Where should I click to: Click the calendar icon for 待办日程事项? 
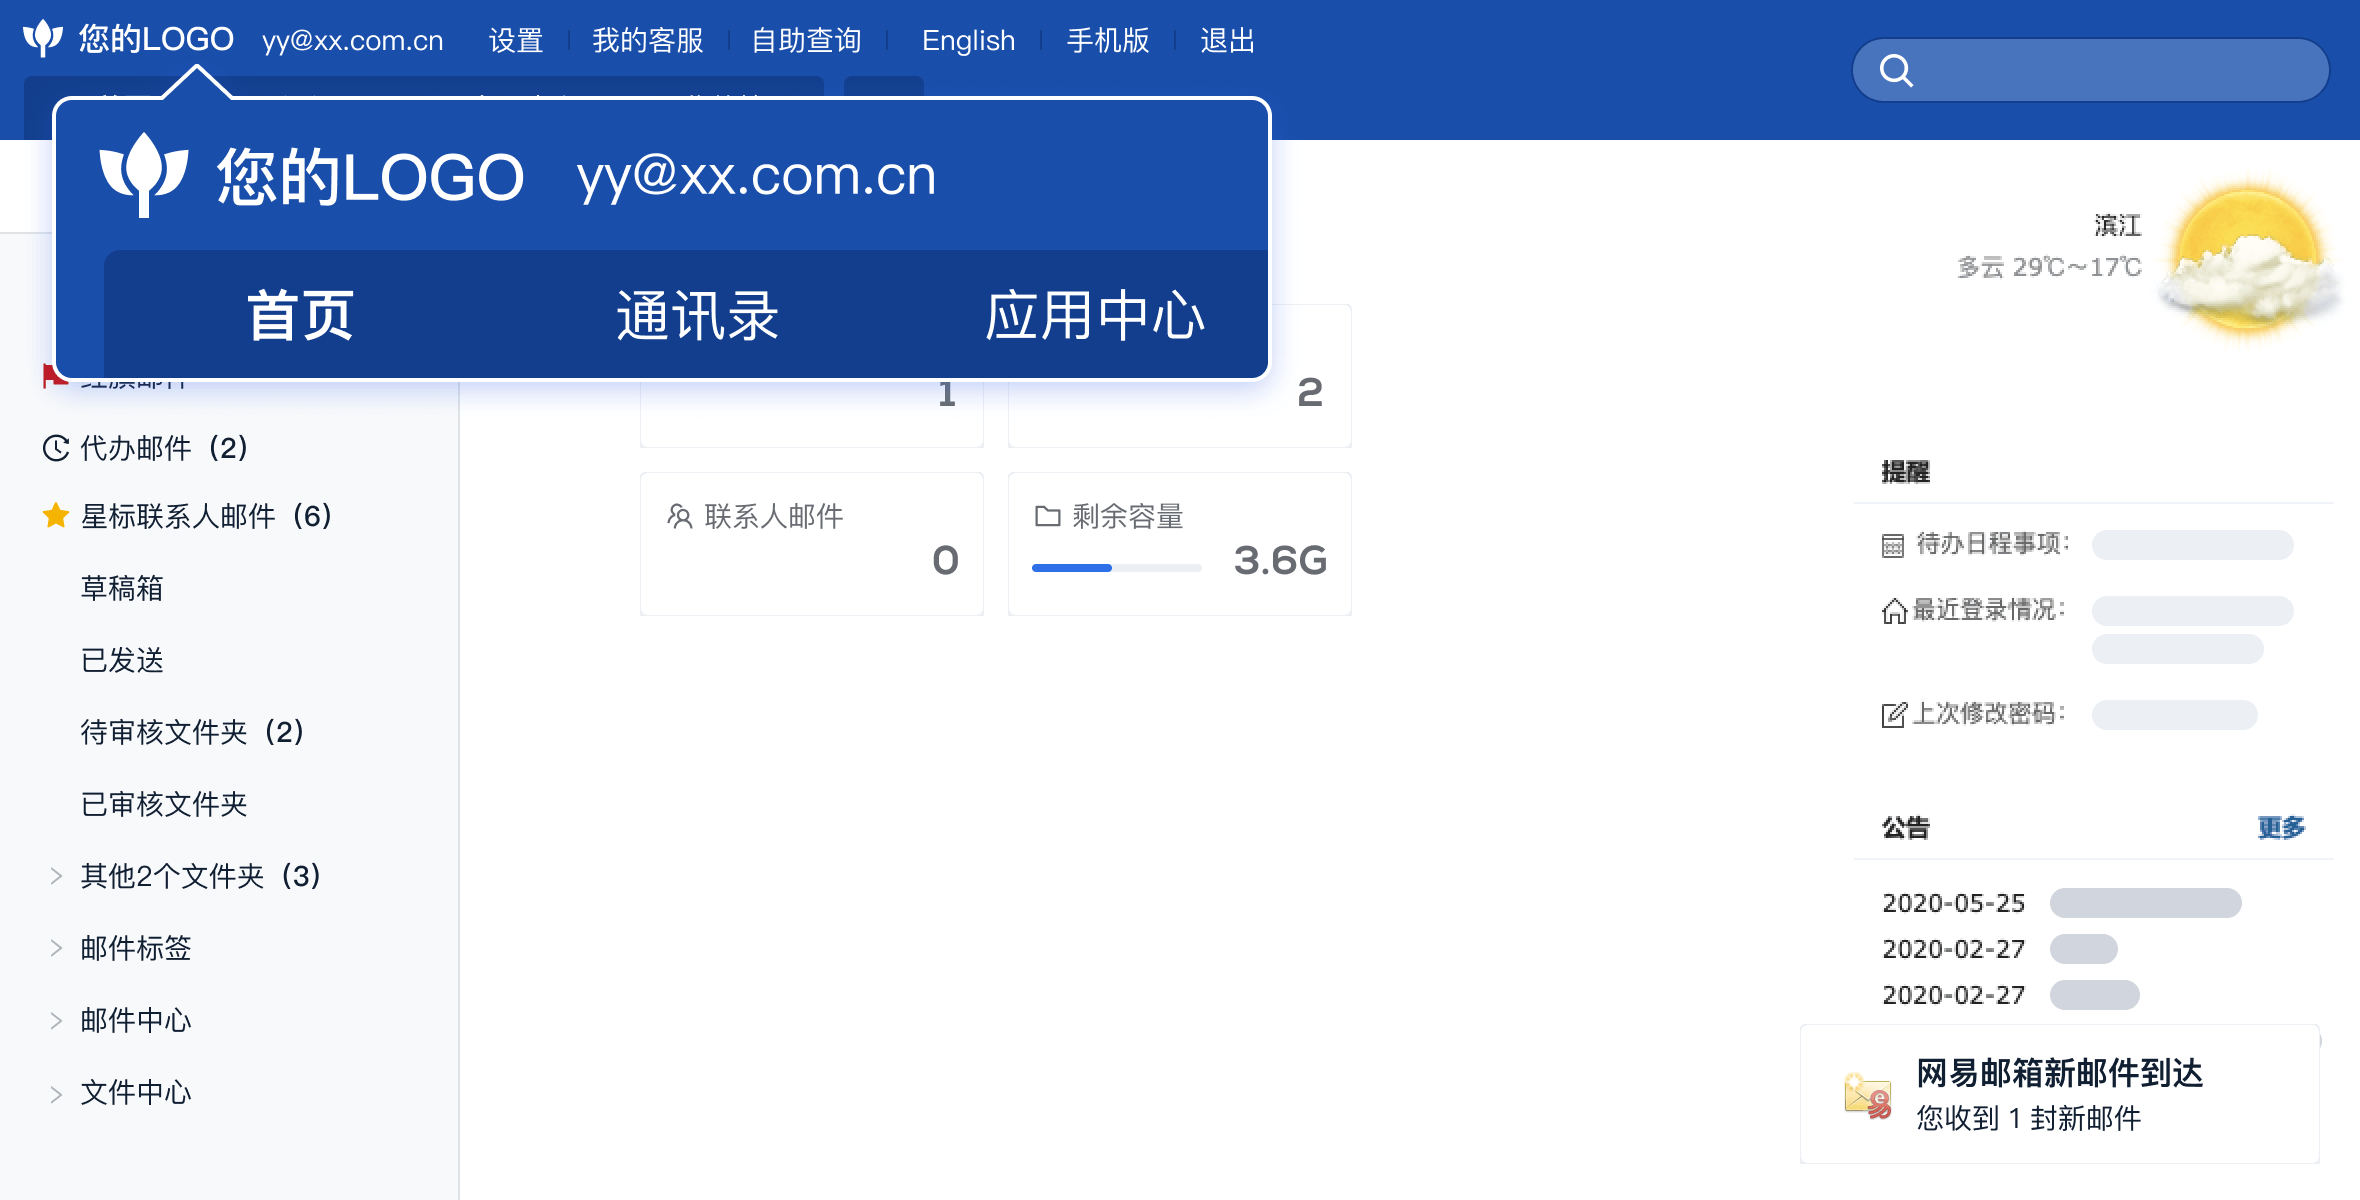[1893, 545]
